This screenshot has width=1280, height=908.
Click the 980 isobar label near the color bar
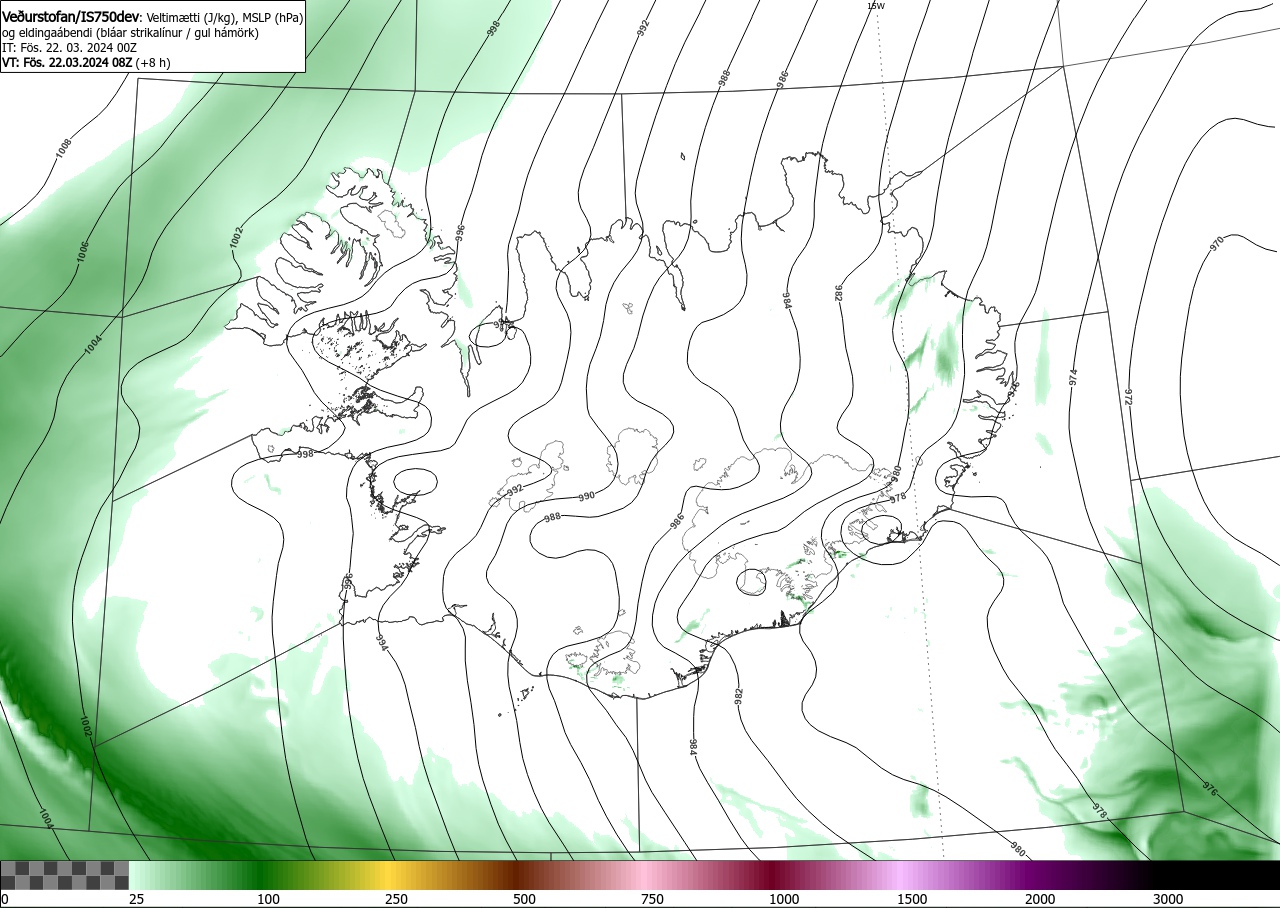[1017, 850]
